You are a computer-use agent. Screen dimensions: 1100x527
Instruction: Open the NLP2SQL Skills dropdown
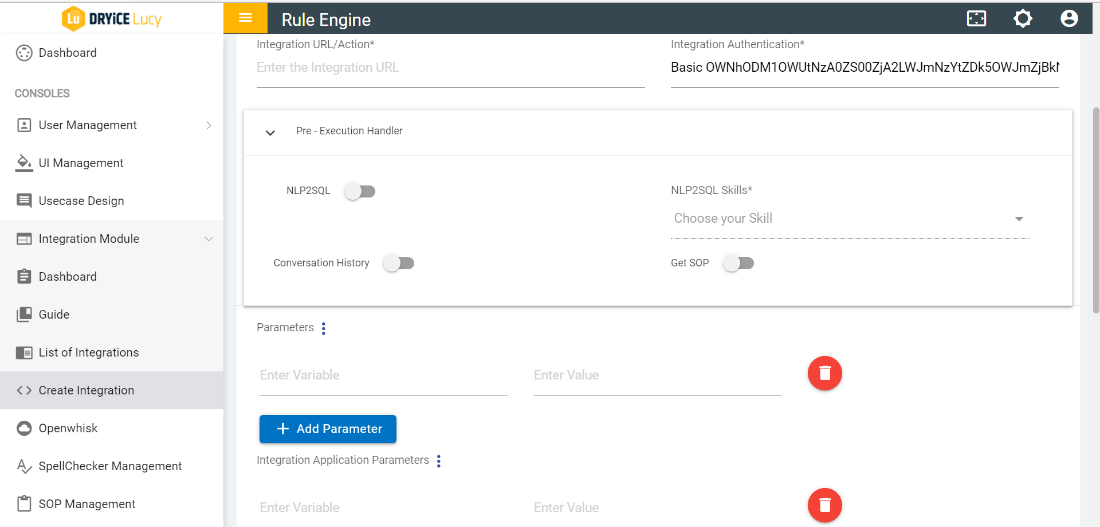click(849, 219)
